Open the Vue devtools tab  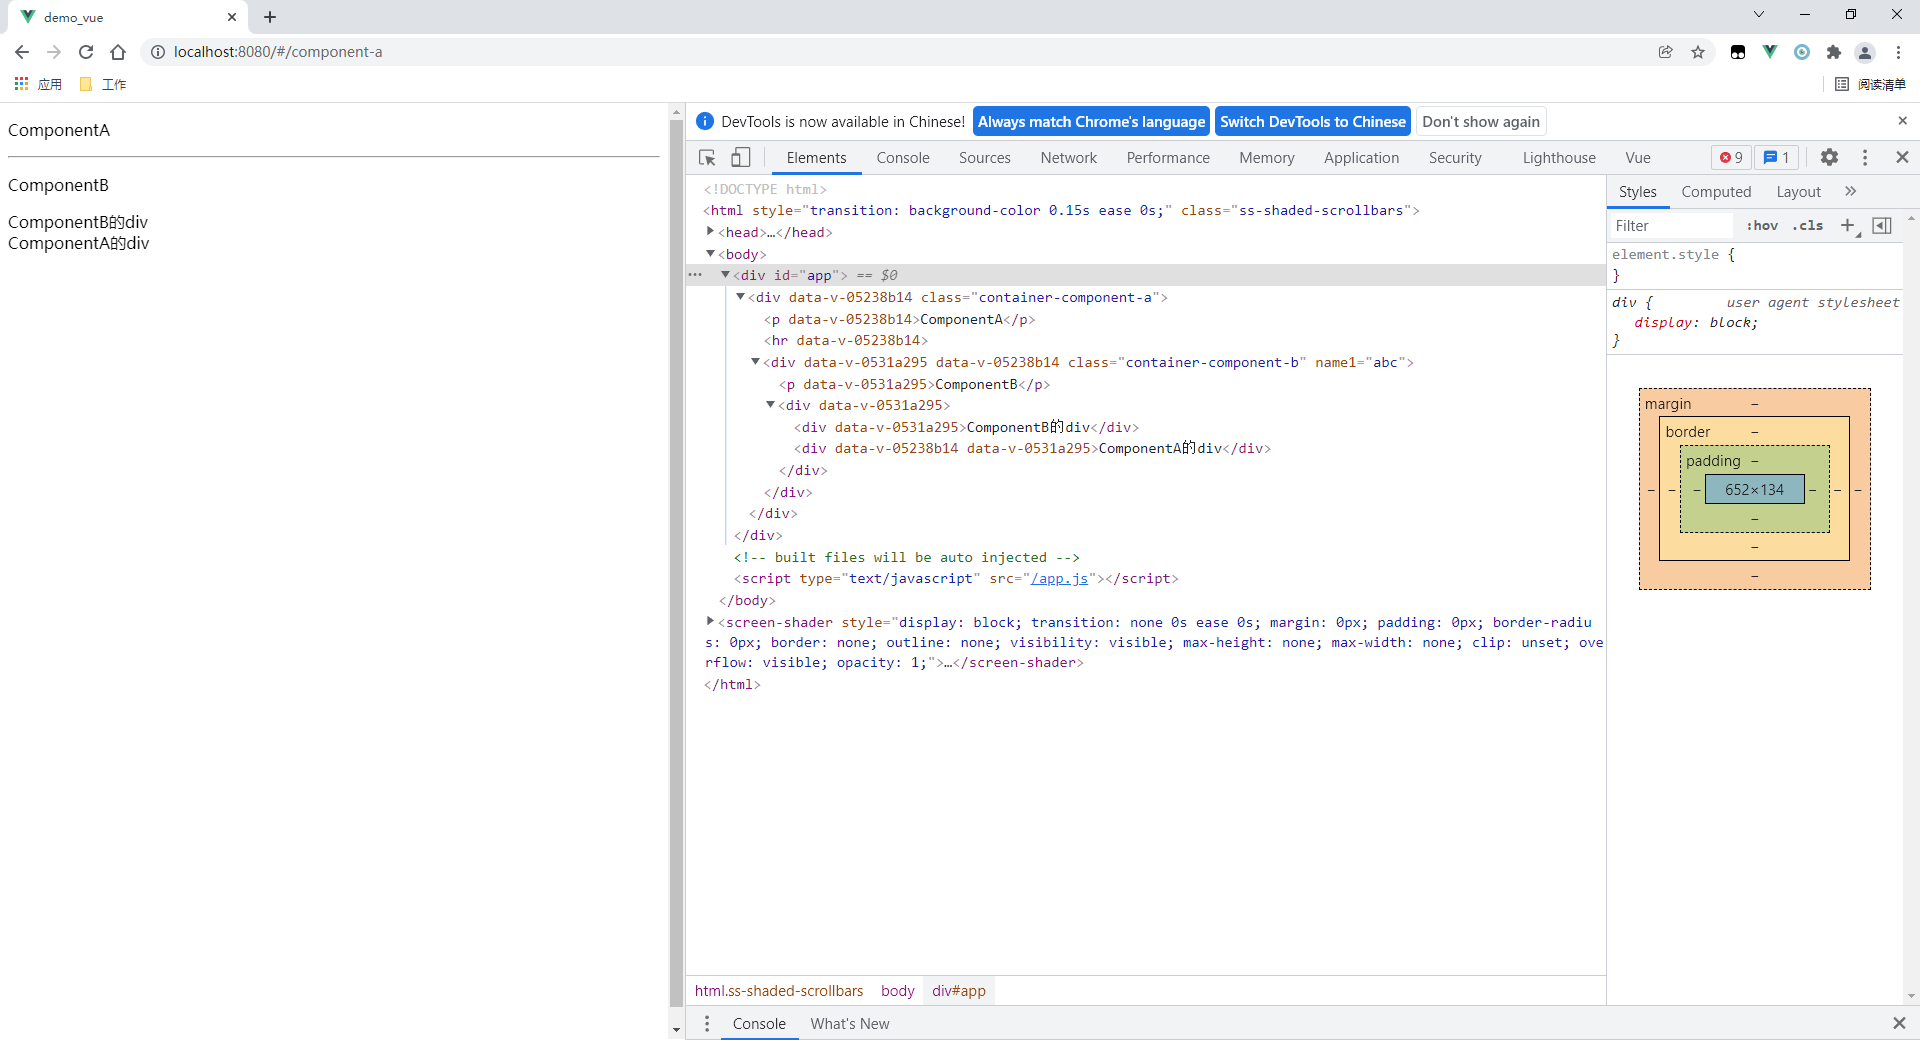coord(1638,158)
